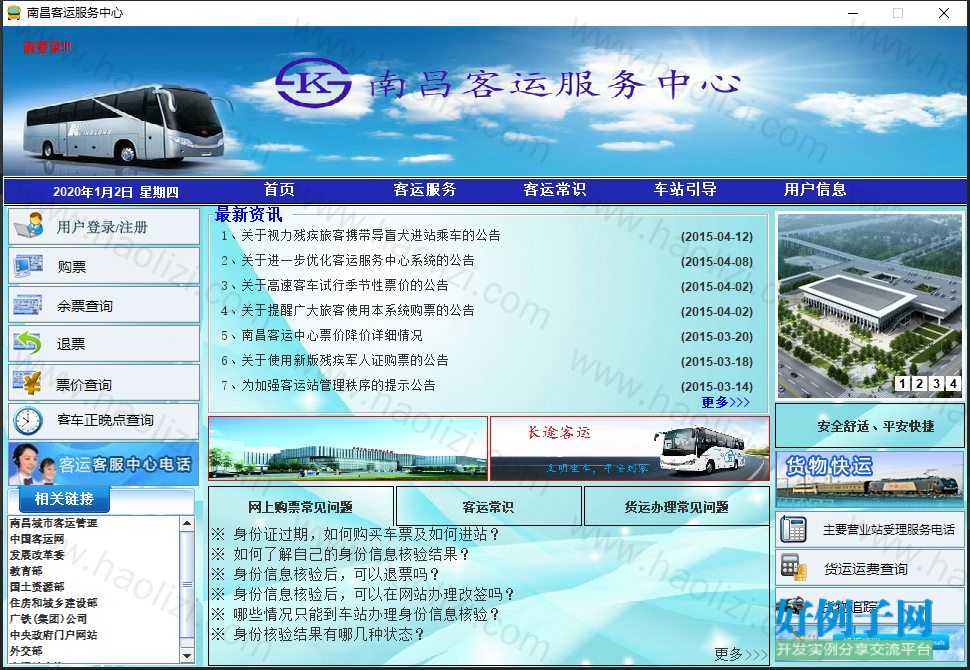970x670 pixels.
Task: Click the bus app icon in title bar
Action: 13,12
